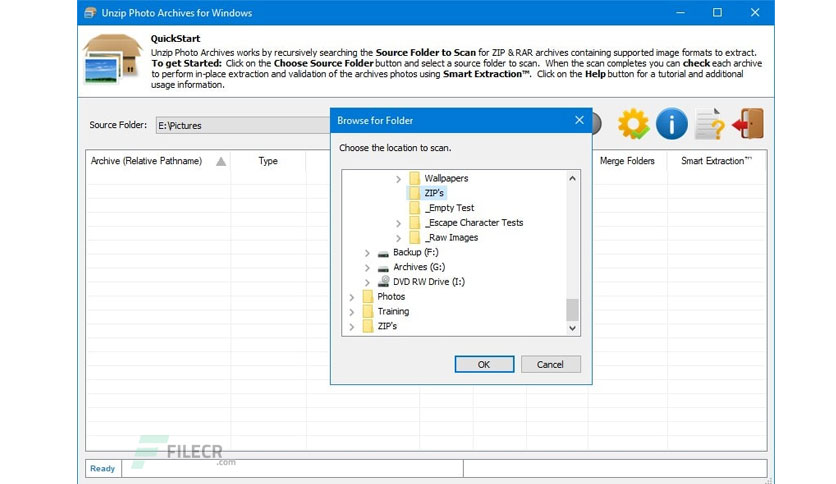Screen dimensions: 836x484
Task: Click the _Empty Test folder icon
Action: click(x=414, y=208)
